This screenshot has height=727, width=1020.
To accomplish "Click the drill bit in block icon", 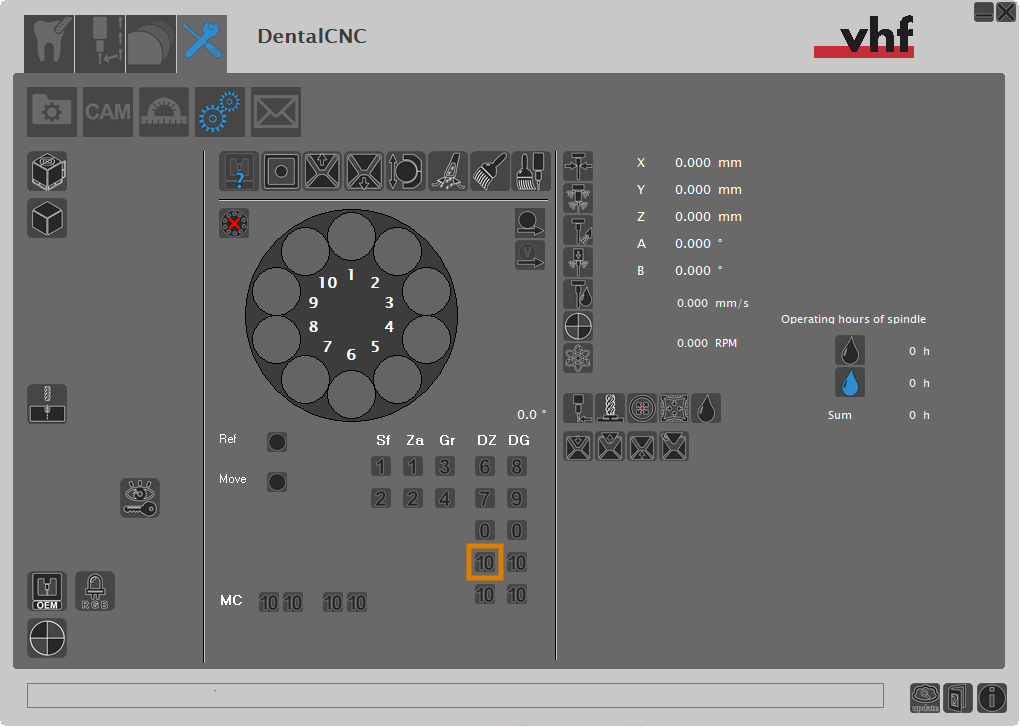I will (x=47, y=404).
